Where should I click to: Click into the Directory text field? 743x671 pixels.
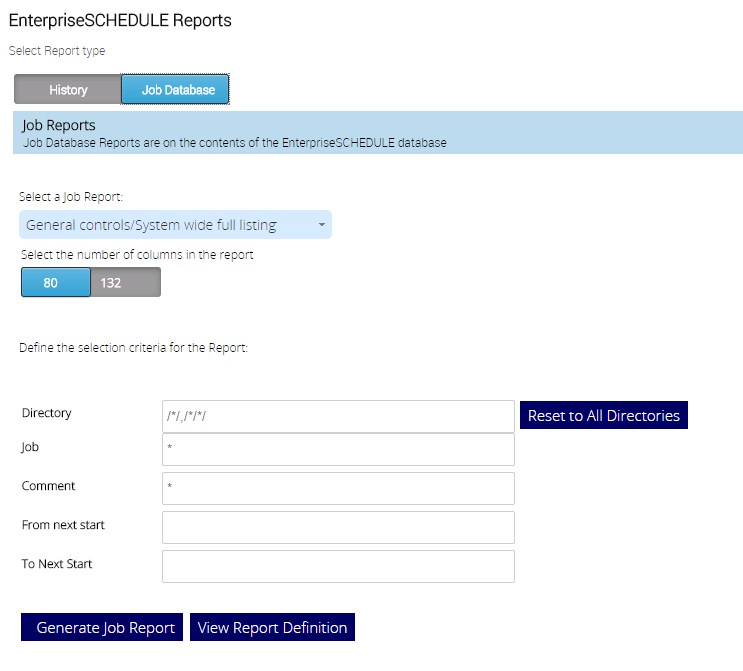pos(338,416)
